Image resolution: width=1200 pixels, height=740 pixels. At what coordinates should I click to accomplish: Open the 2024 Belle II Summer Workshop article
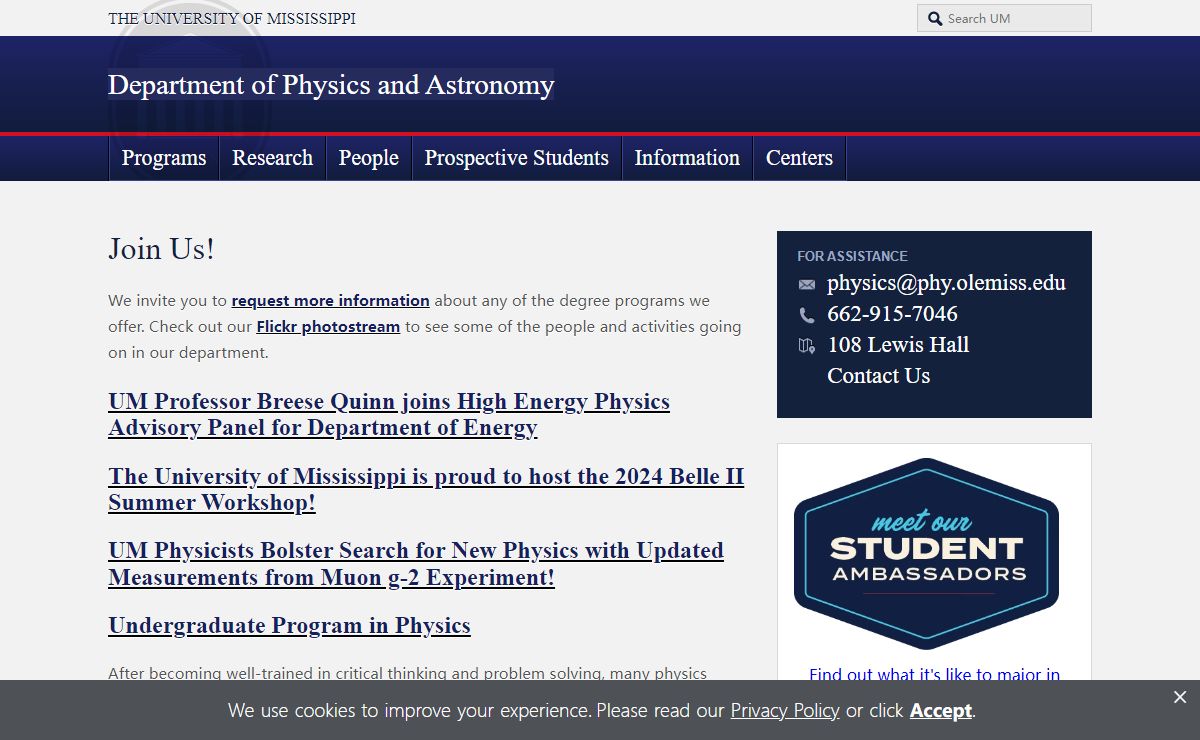(x=426, y=489)
